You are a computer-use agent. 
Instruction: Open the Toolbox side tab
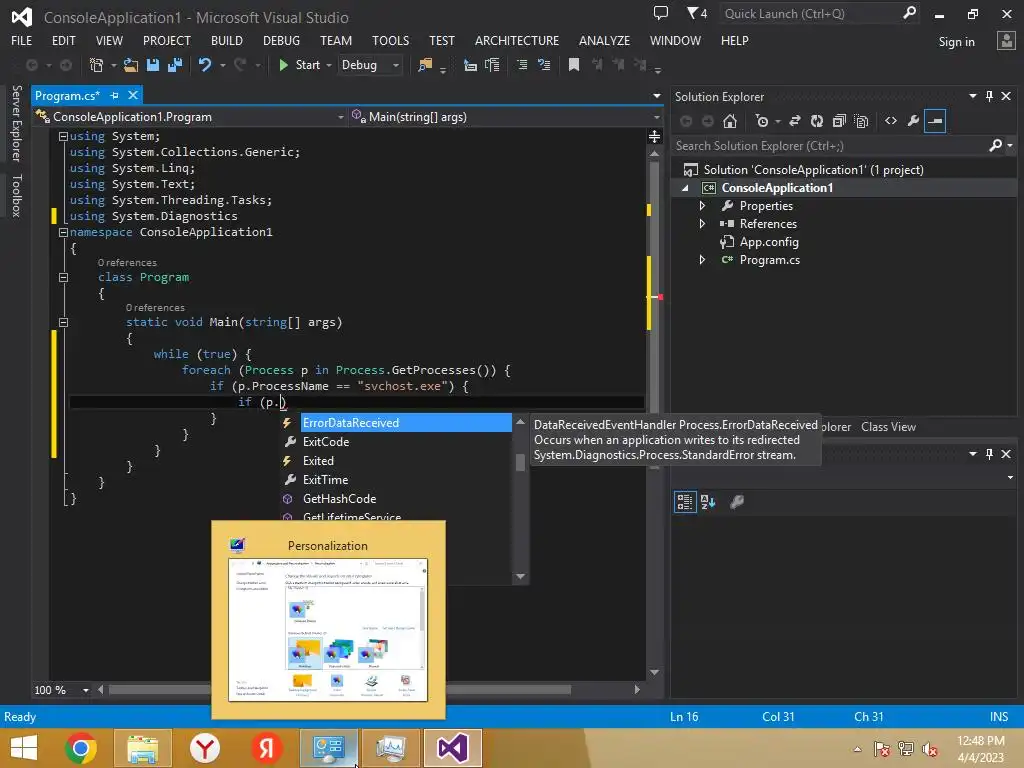17,195
